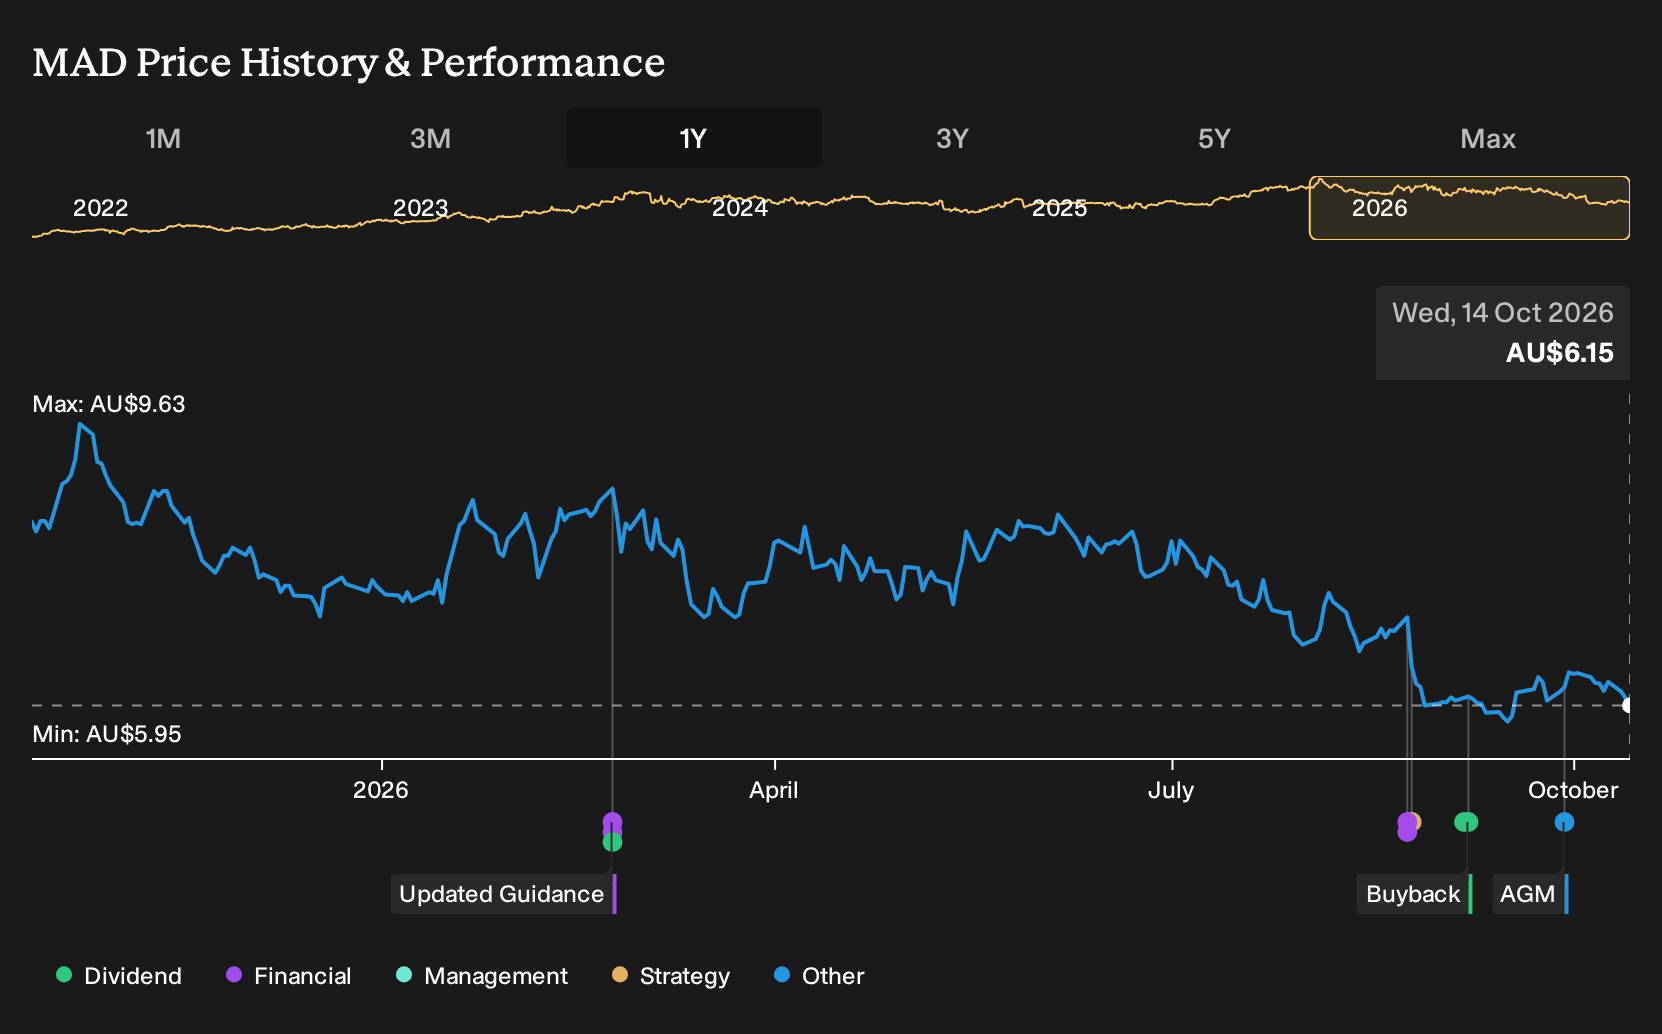Screen dimensions: 1662x1034
Task: Click the "Wed, 14 Oct 2026" tooltip date
Action: (1503, 313)
